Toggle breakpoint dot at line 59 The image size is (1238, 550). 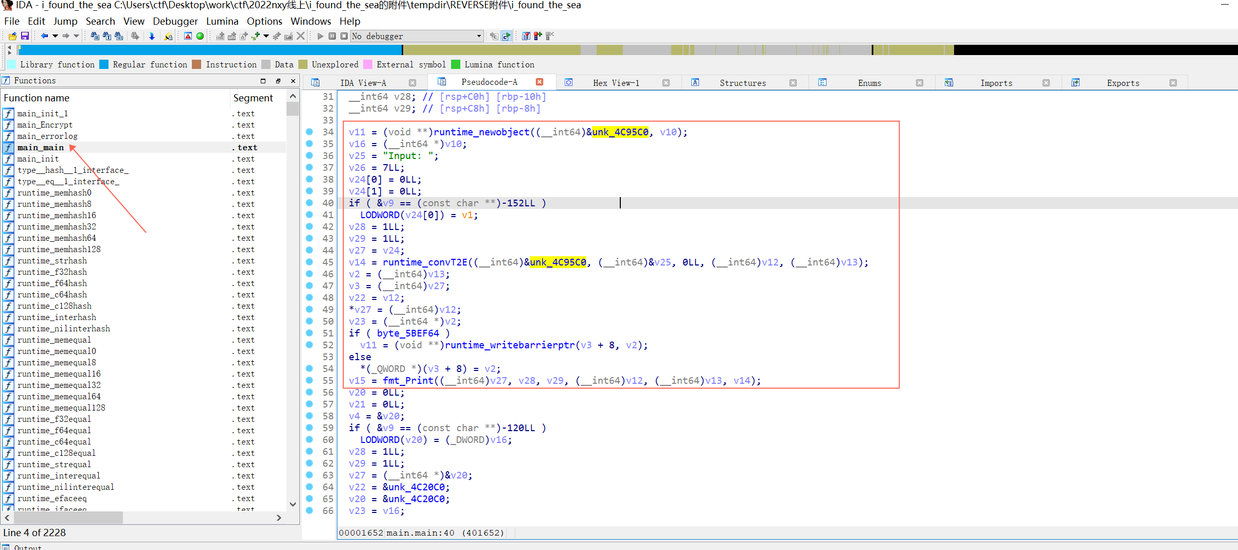pos(310,427)
